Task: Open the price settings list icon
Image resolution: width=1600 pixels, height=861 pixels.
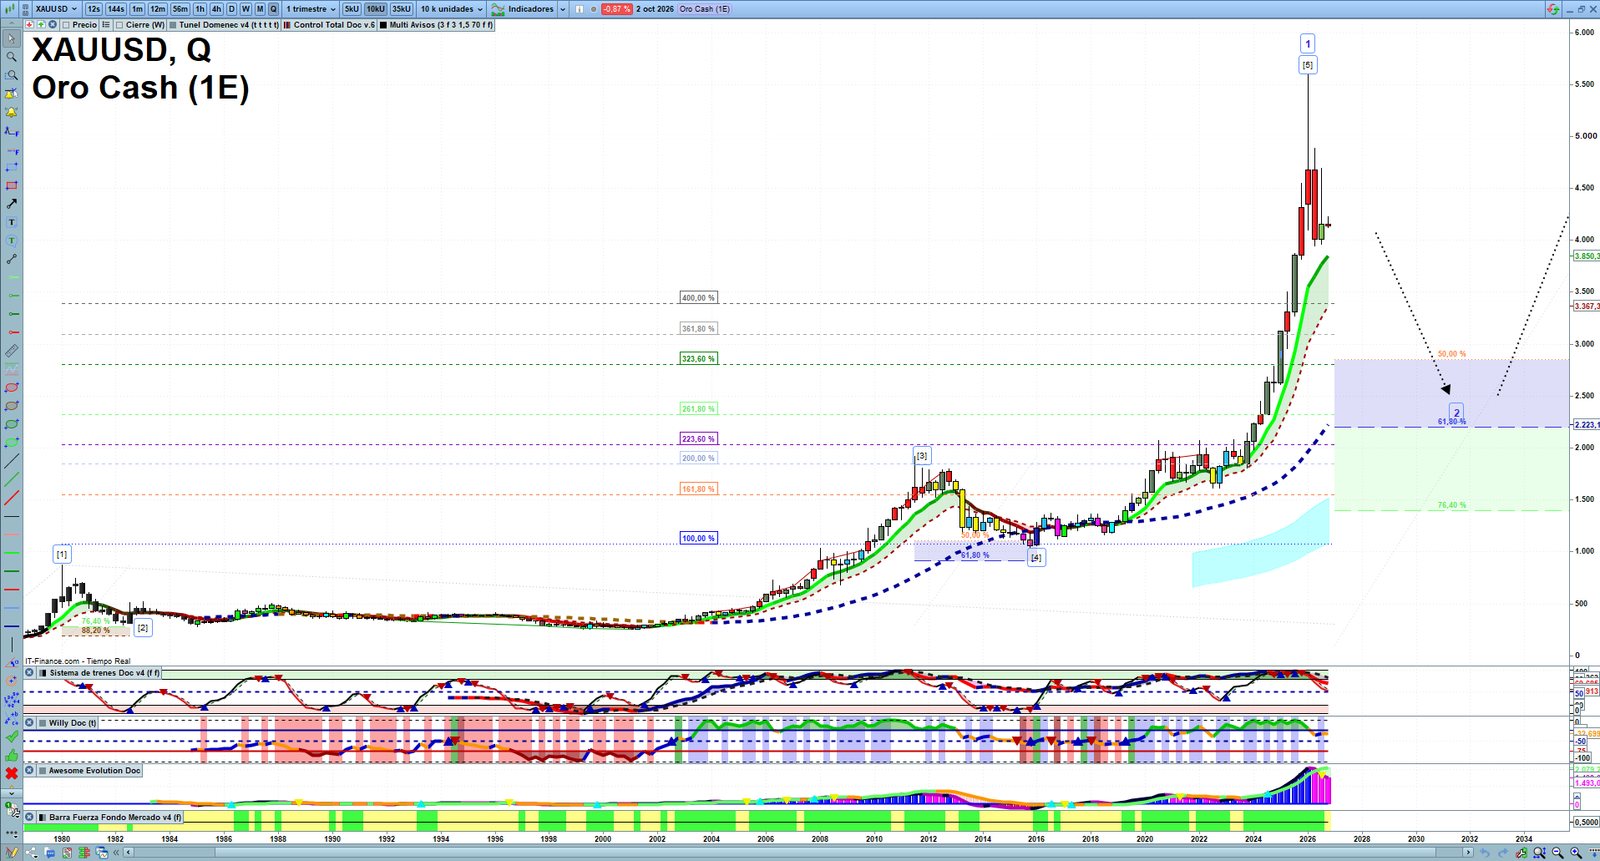Action: point(106,25)
